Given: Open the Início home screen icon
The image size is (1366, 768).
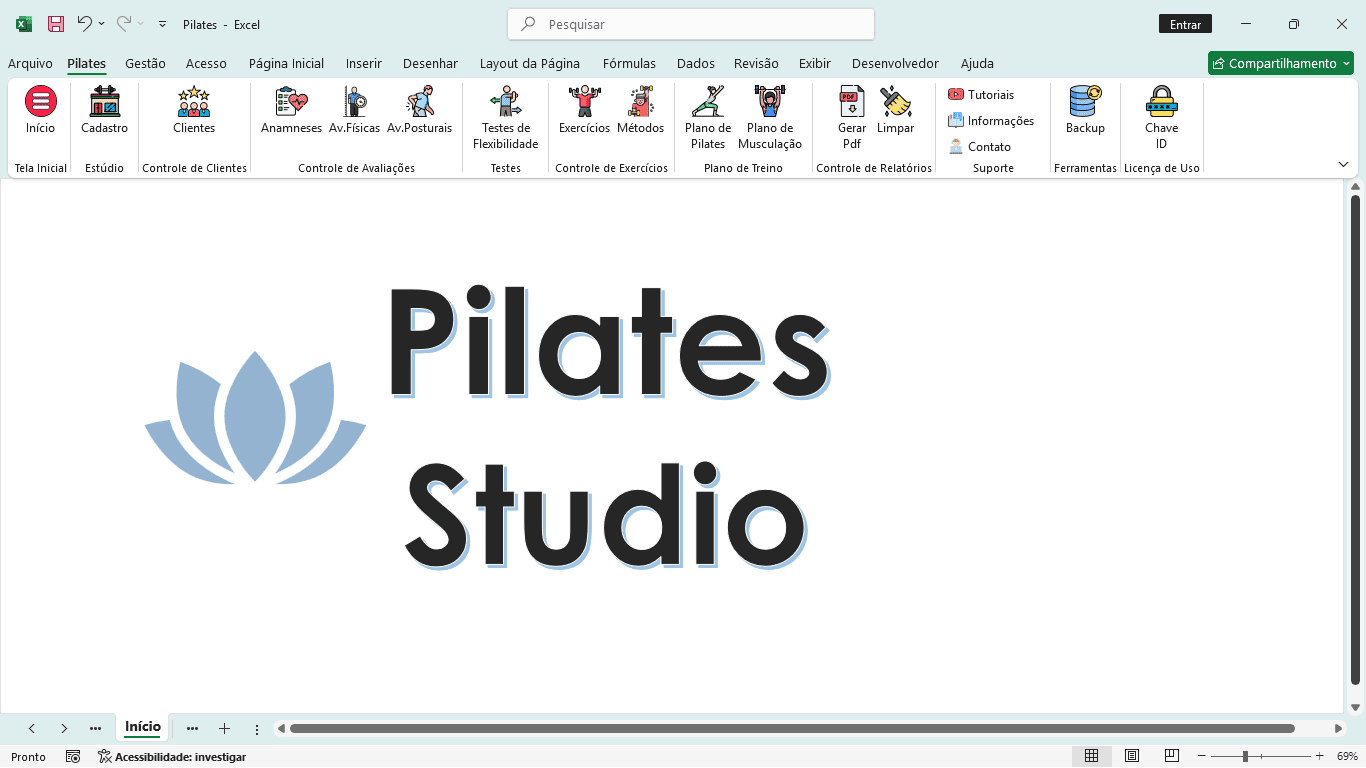Looking at the screenshot, I should coord(41,110).
